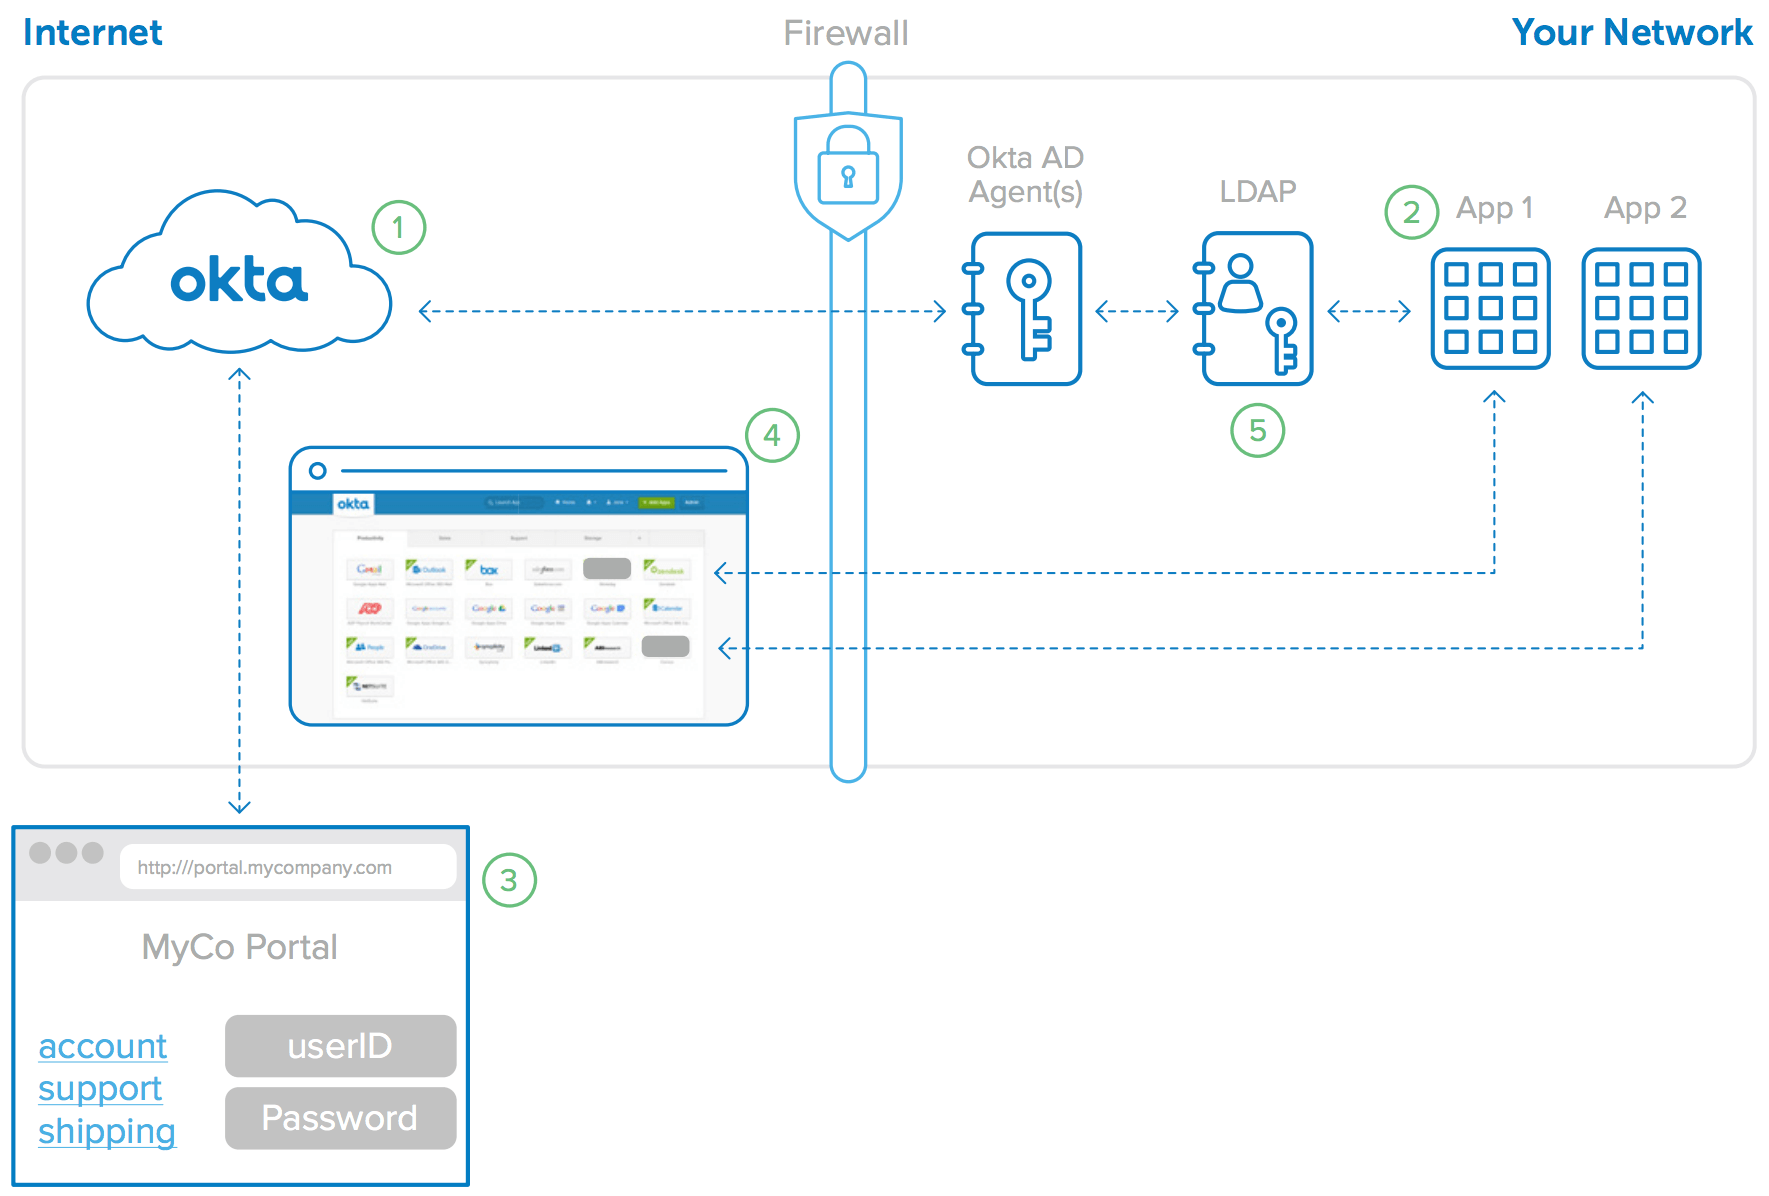This screenshot has width=1769, height=1196.
Task: Launch the LinkedIn app tile
Action: [548, 647]
